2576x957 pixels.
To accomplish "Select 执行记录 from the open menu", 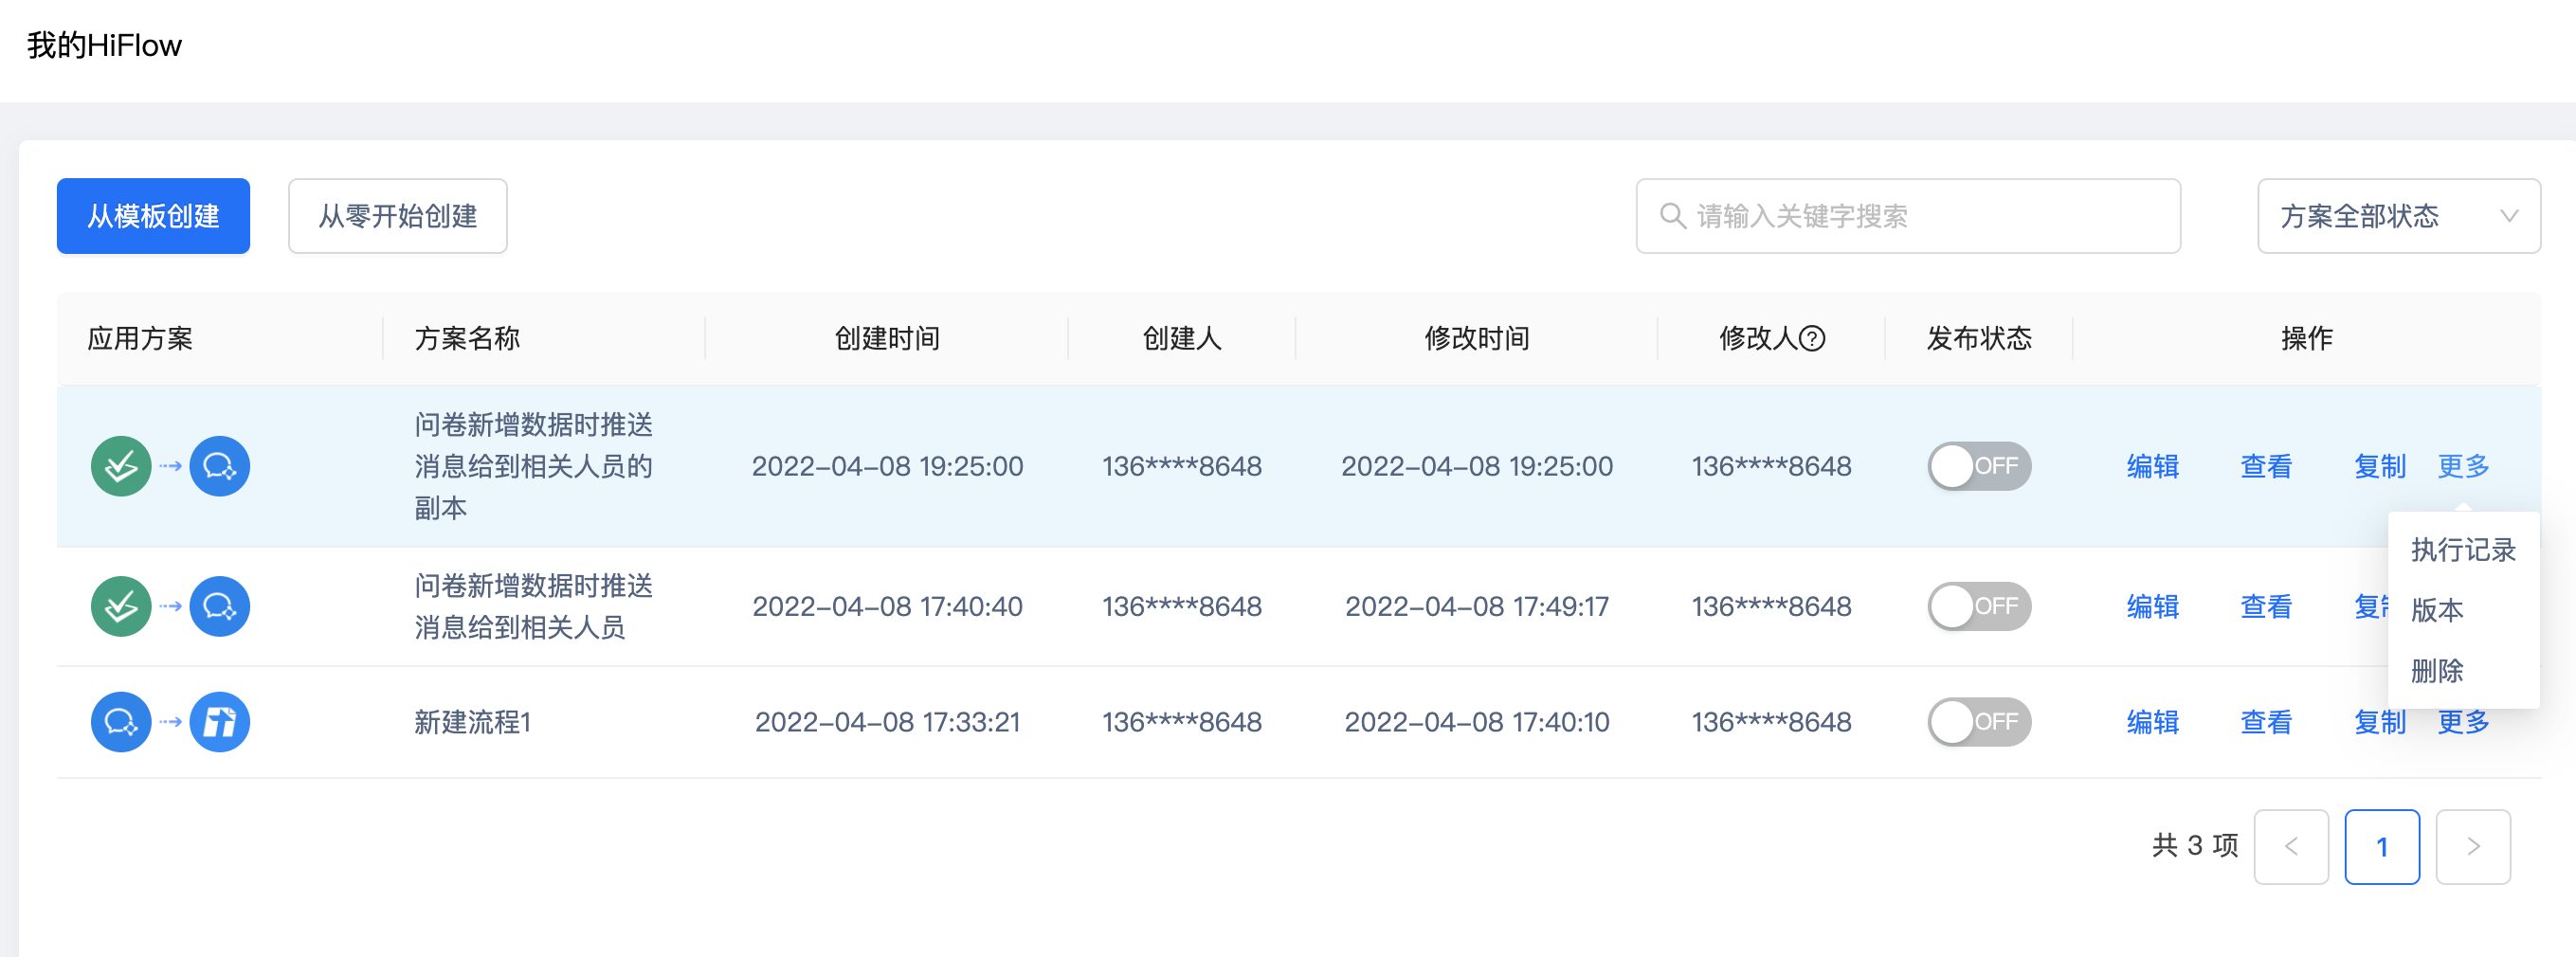I will click(2463, 550).
